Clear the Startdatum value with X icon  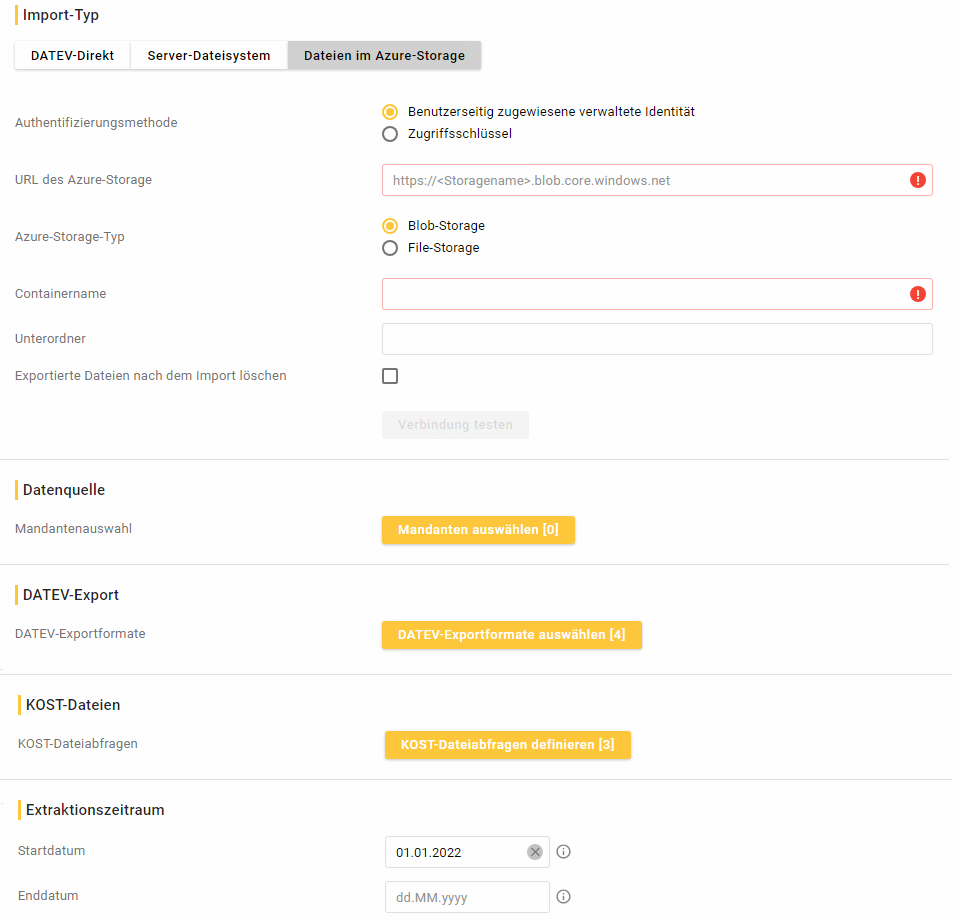pyautogui.click(x=535, y=852)
